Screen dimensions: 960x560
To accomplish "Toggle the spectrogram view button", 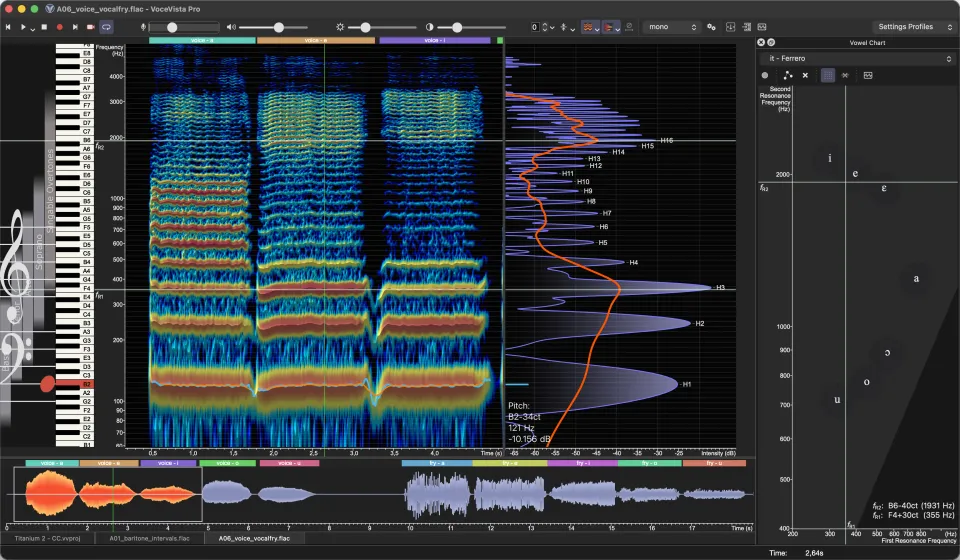I will [587, 27].
